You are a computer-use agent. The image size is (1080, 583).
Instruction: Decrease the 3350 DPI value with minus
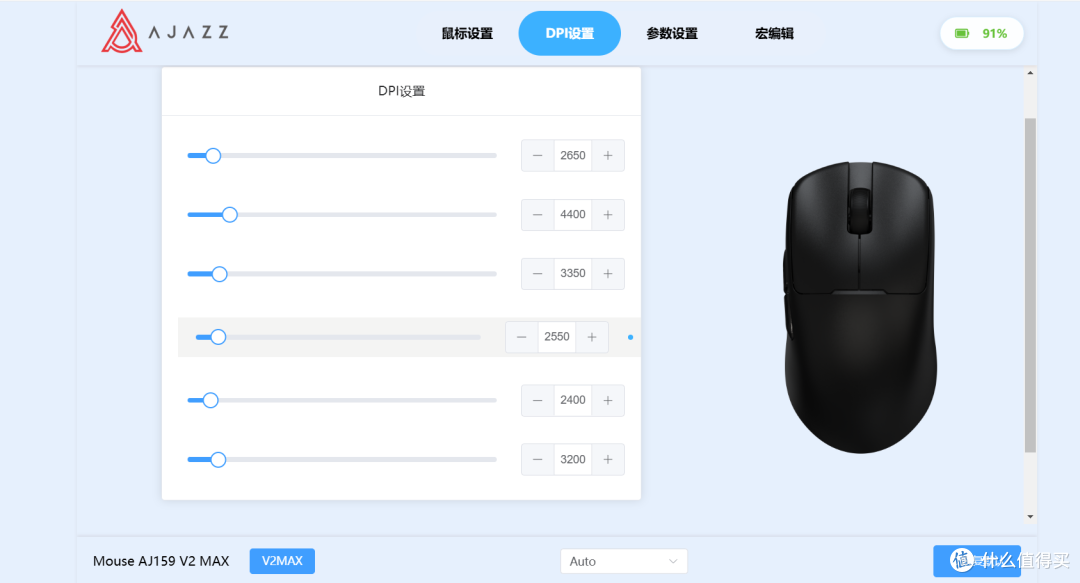538,274
